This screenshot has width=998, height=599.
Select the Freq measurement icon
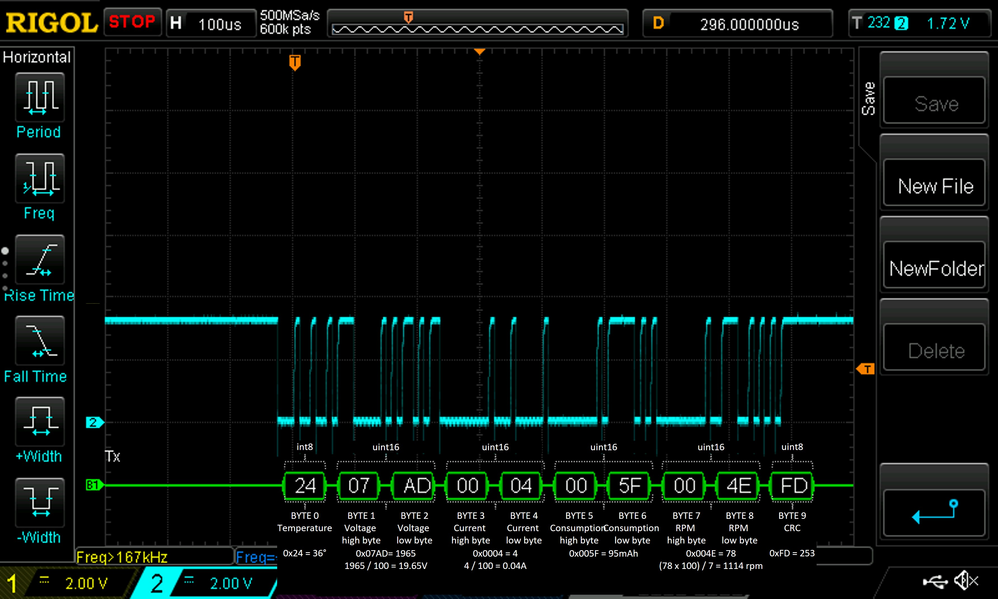click(39, 178)
